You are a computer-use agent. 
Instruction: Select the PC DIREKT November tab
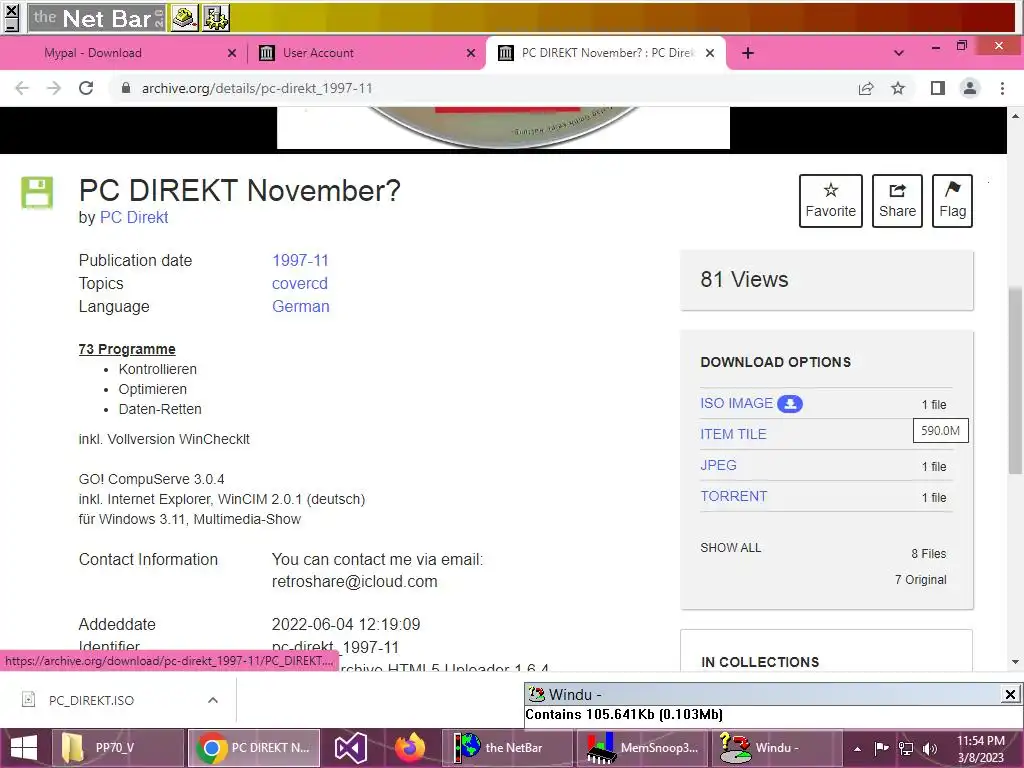(606, 53)
